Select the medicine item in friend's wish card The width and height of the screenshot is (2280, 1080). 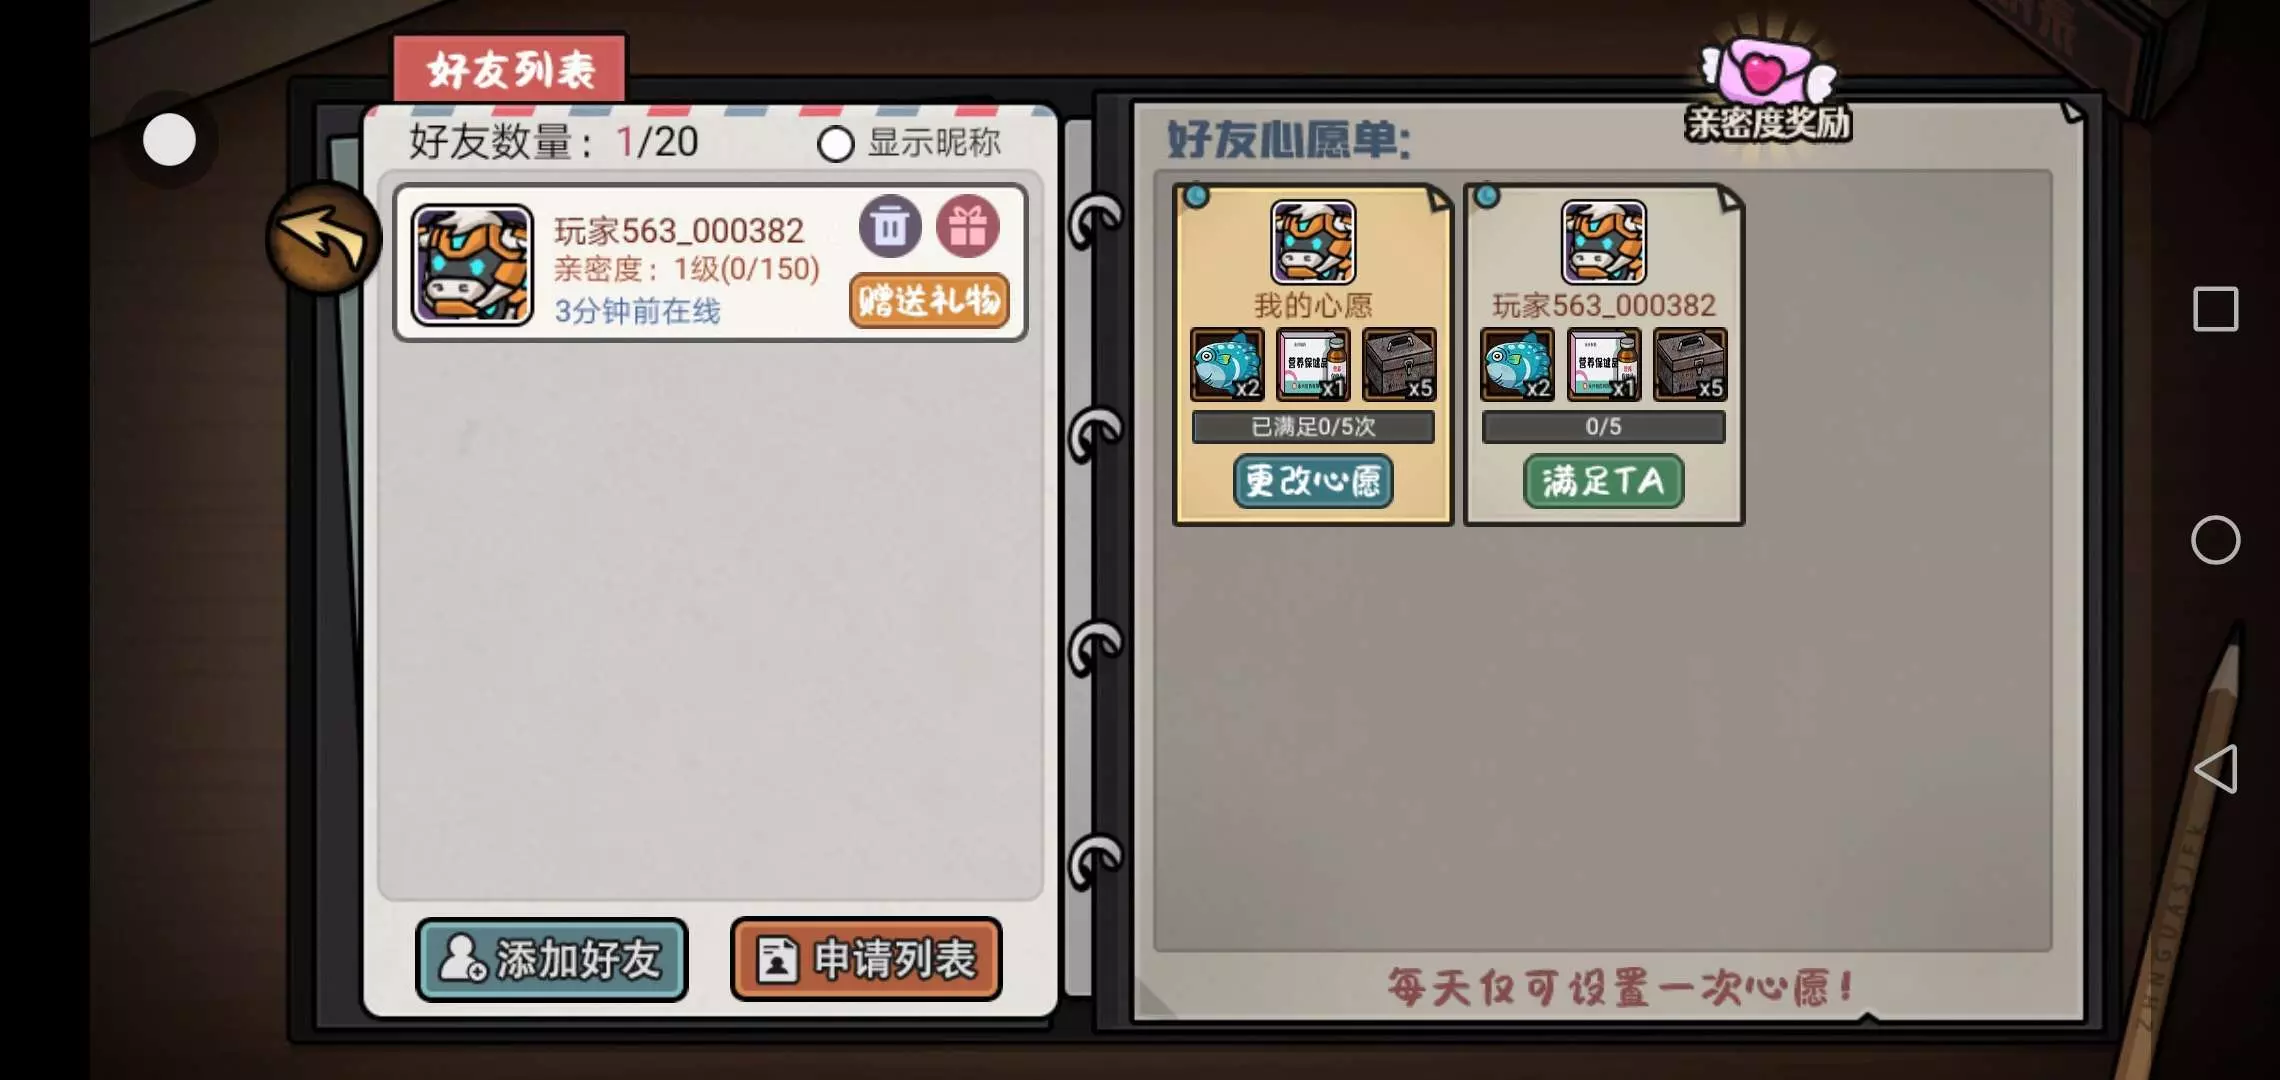tap(1603, 364)
